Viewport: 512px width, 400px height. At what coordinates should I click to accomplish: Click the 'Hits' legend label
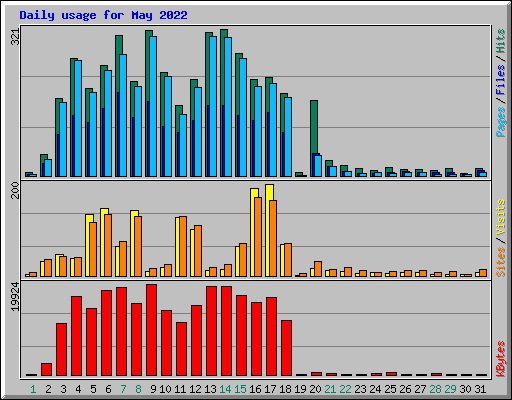click(501, 41)
